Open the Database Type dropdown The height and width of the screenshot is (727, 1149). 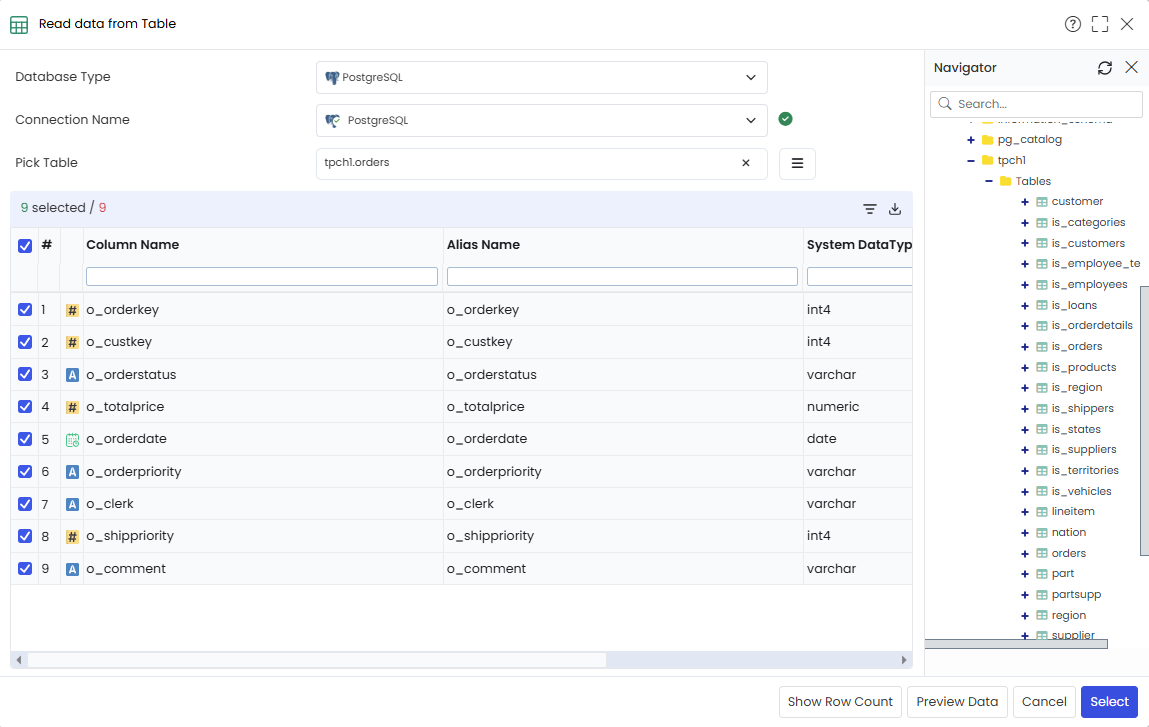542,78
